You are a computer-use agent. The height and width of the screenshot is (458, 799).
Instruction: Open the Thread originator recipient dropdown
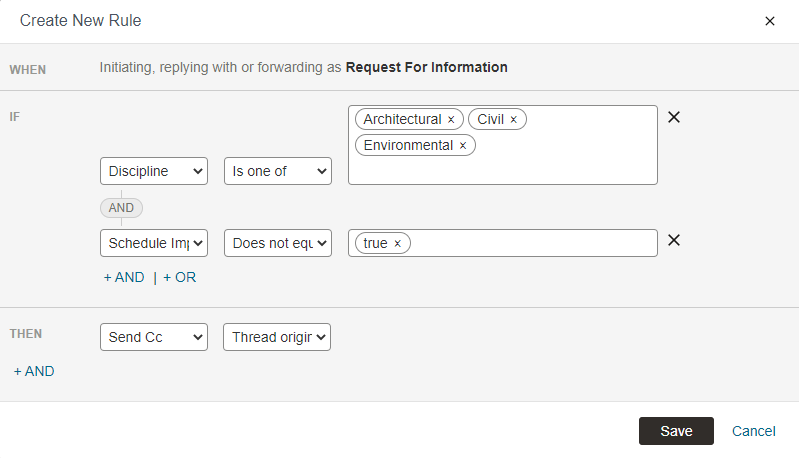pos(277,337)
